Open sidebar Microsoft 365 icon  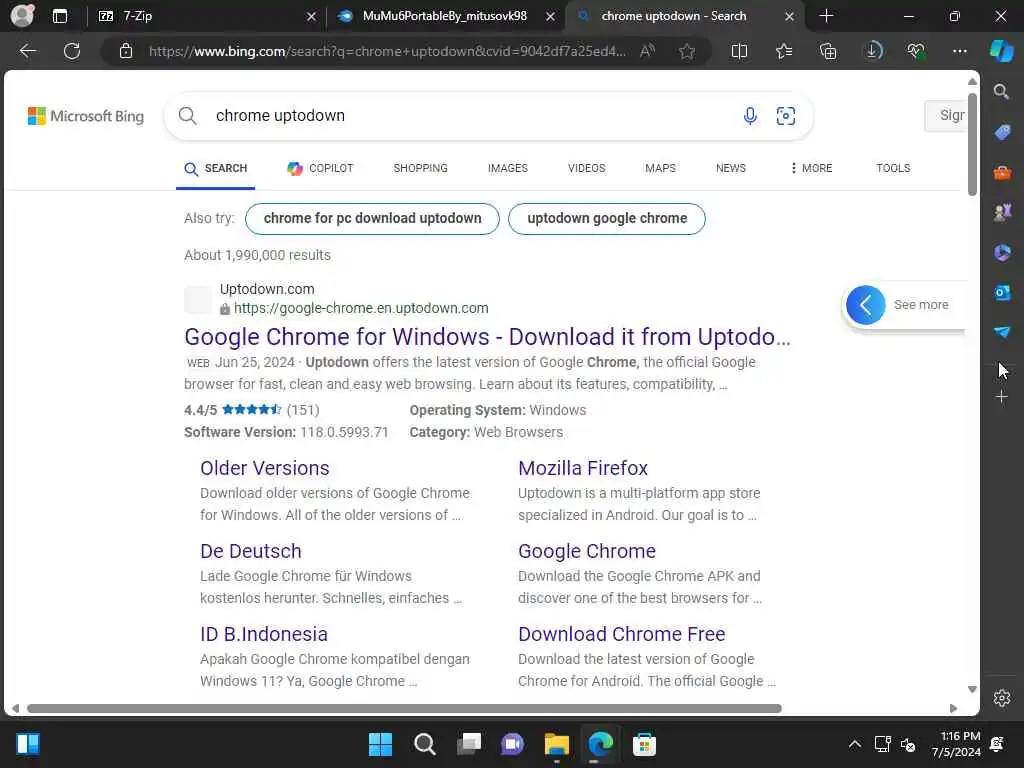1002,252
